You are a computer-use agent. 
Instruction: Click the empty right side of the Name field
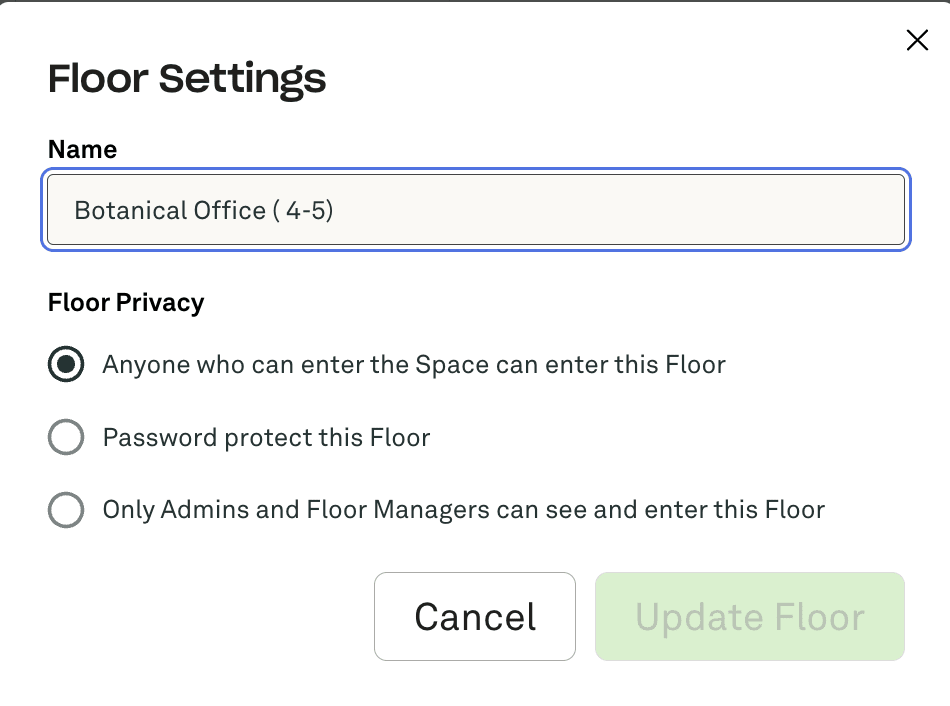click(700, 211)
